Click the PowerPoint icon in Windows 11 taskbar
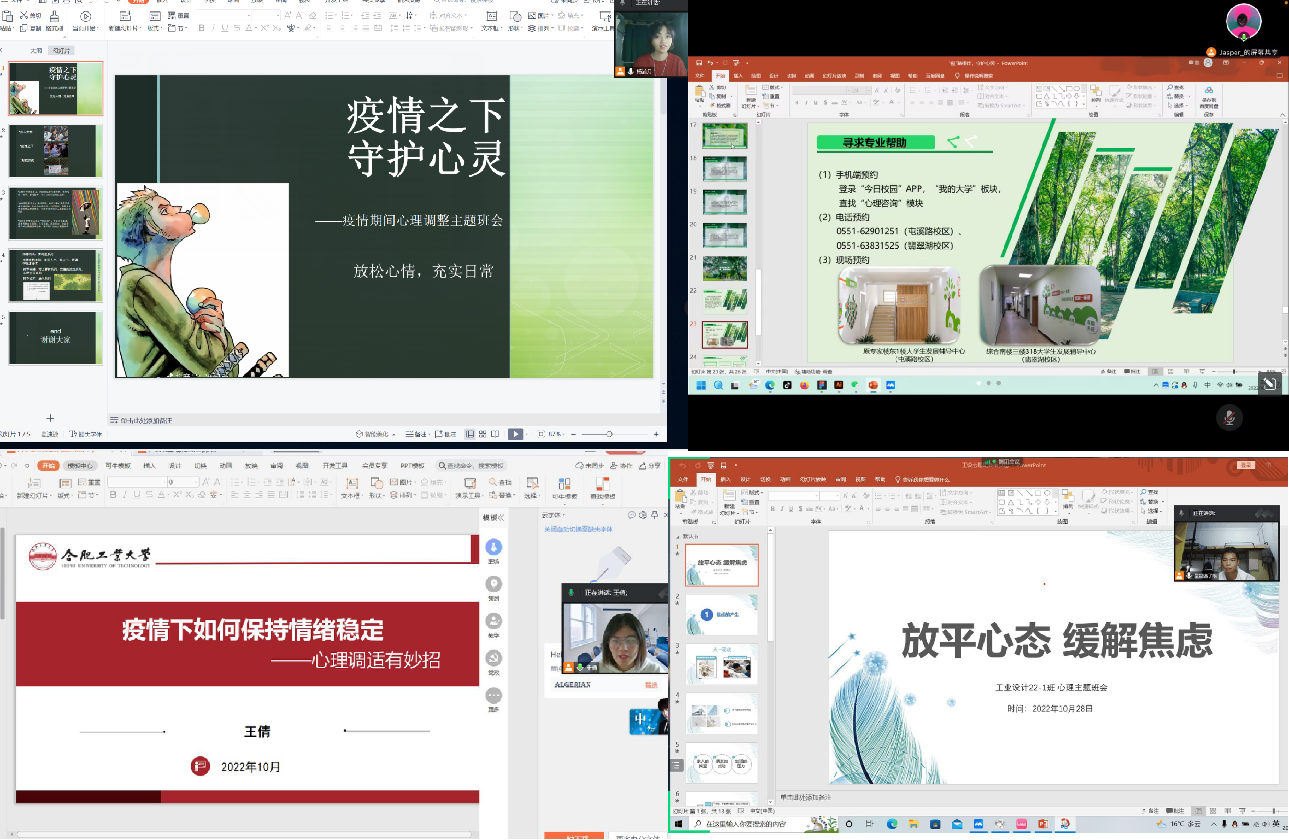Viewport: 1289px width, 840px height. click(x=872, y=385)
